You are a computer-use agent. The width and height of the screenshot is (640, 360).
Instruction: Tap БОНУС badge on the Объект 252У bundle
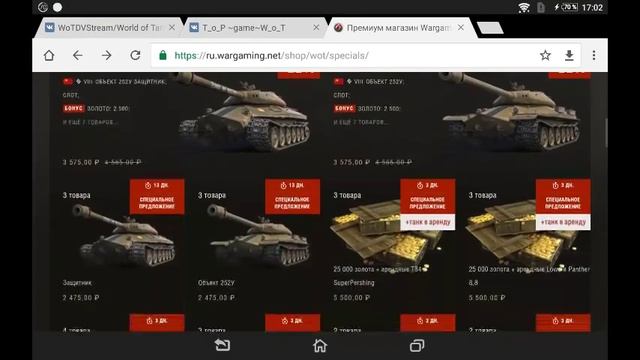pyautogui.click(x=344, y=109)
